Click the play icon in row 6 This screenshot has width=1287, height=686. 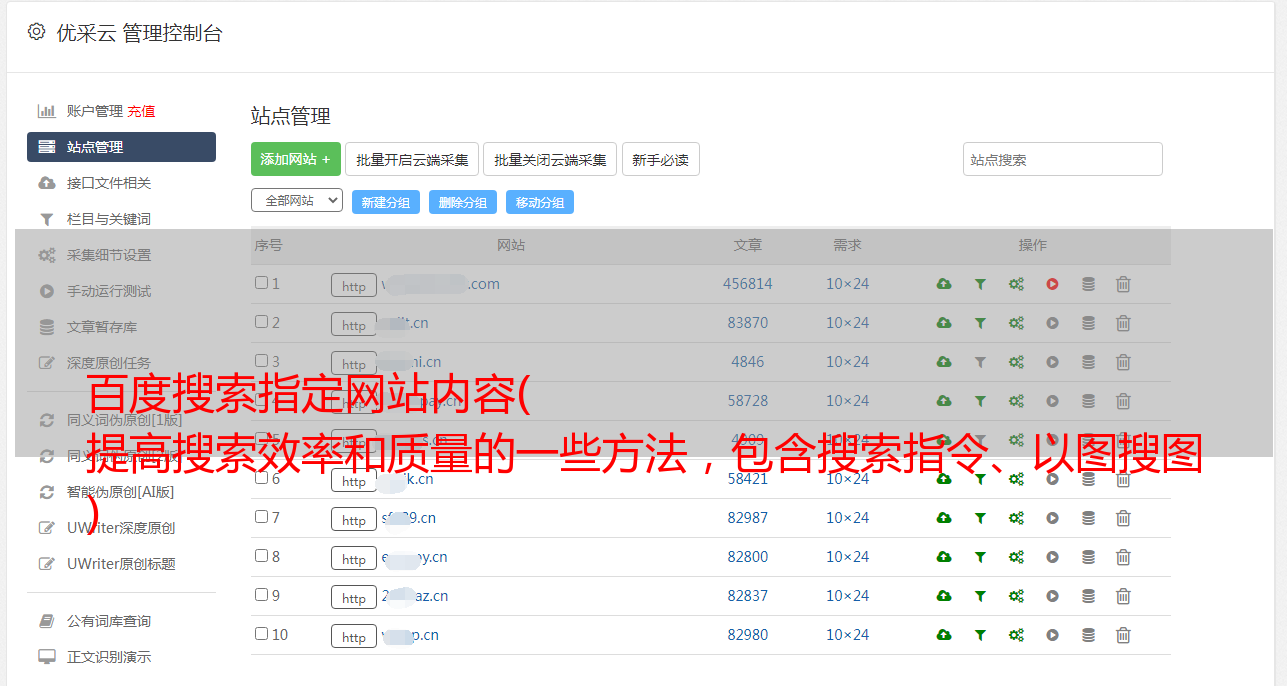pyautogui.click(x=1052, y=479)
